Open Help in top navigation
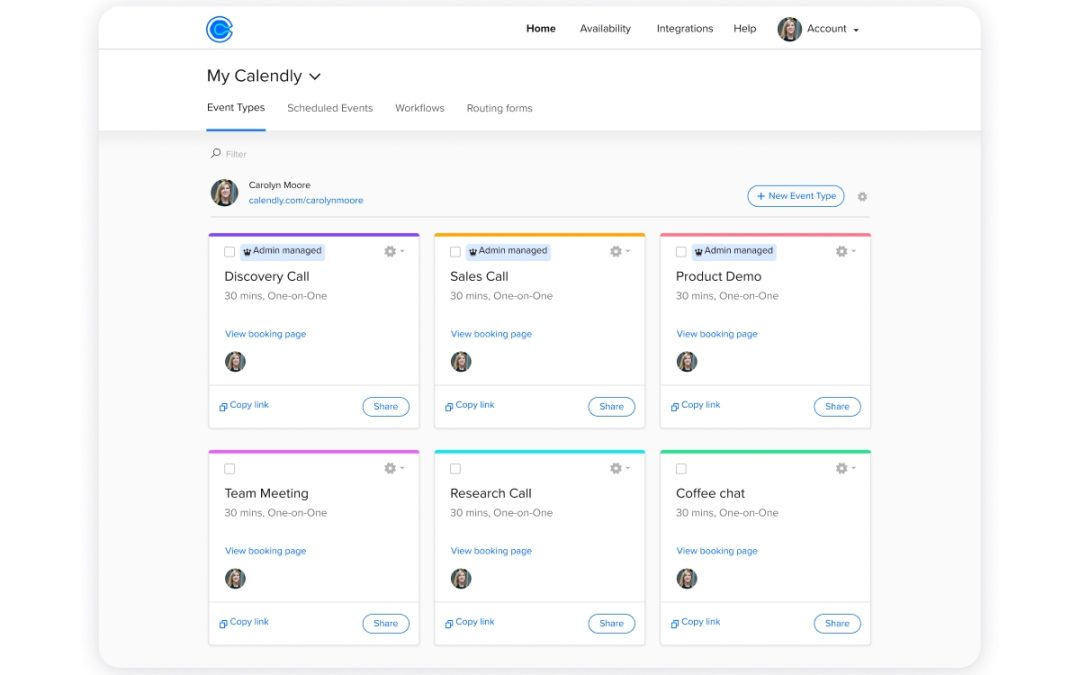 coord(745,28)
